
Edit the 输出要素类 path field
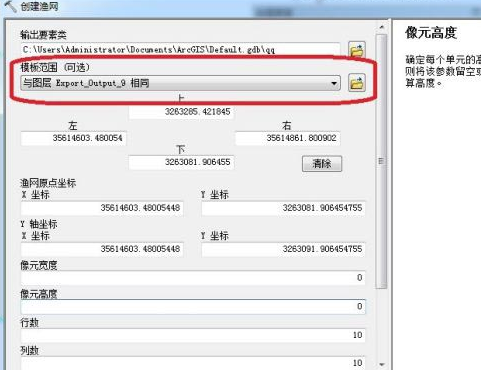(x=180, y=50)
